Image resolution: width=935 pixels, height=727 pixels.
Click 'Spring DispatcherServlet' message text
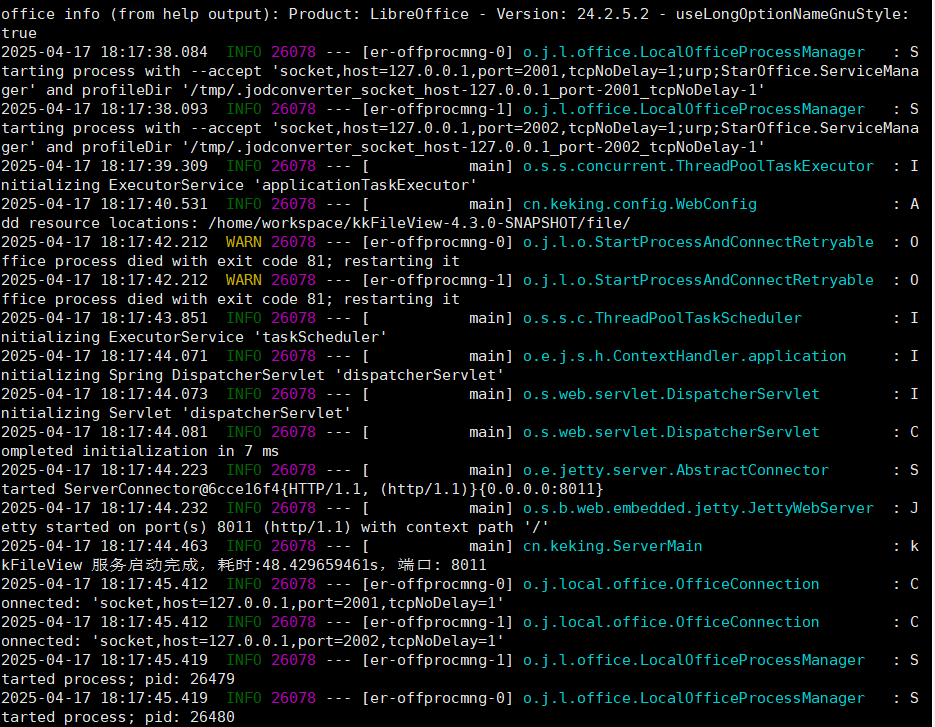(x=216, y=375)
